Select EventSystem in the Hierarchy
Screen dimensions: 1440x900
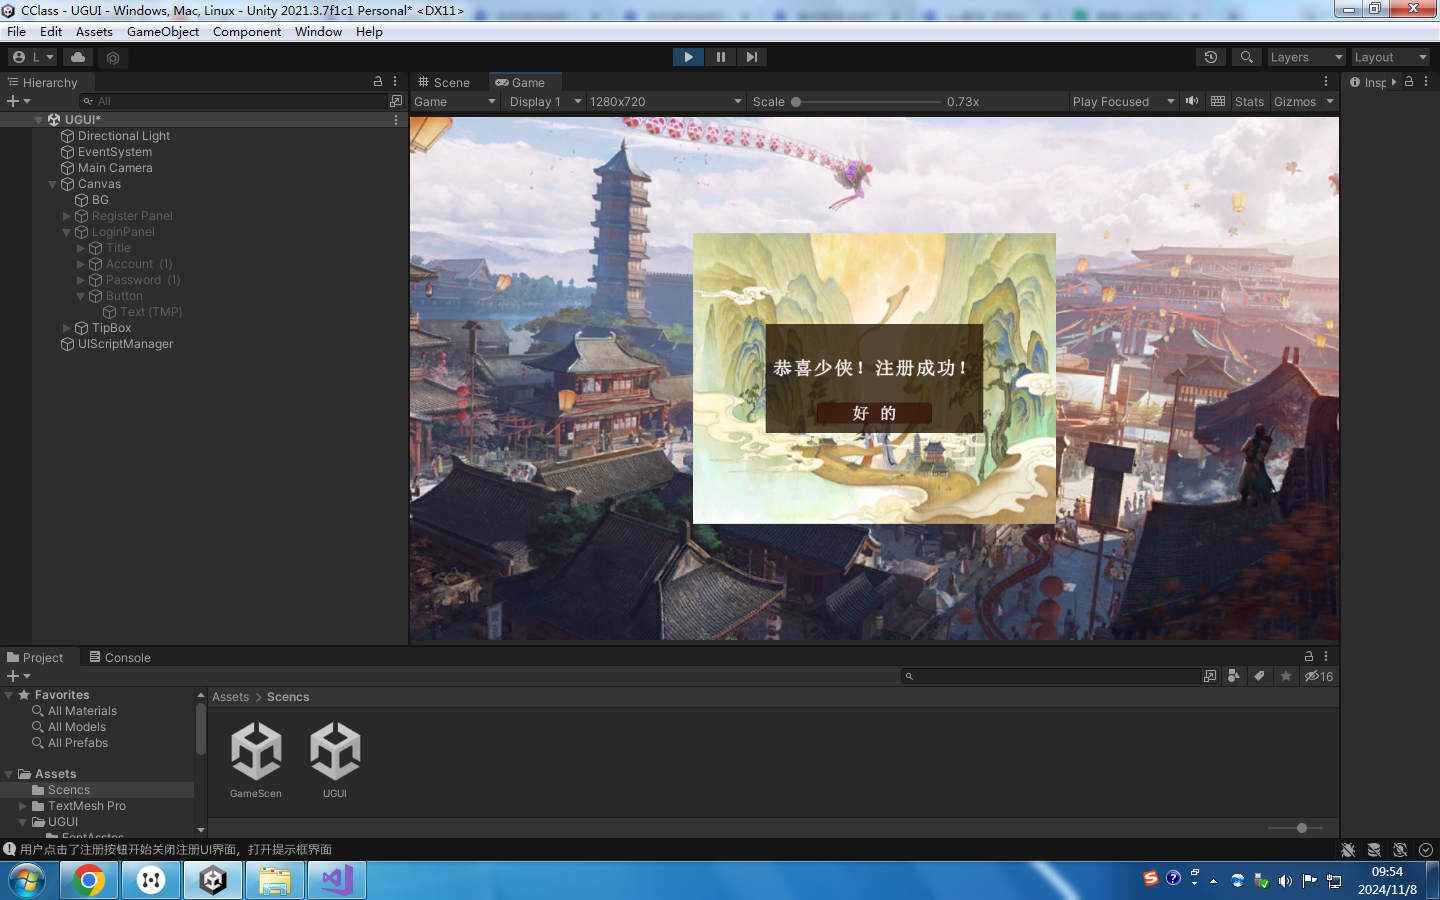[115, 152]
